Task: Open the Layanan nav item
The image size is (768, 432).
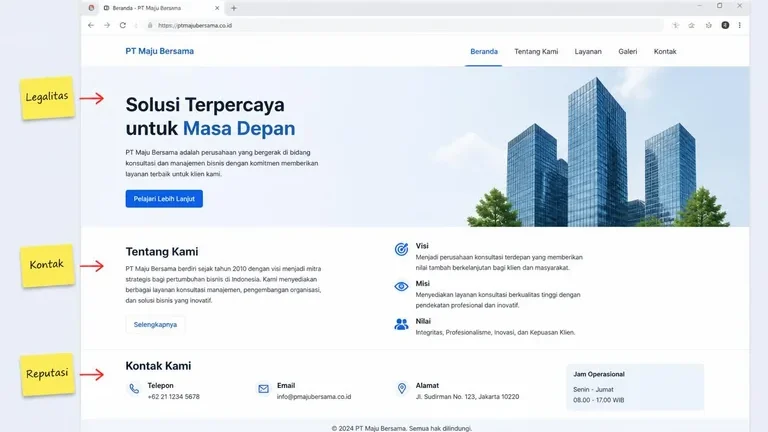Action: click(588, 51)
